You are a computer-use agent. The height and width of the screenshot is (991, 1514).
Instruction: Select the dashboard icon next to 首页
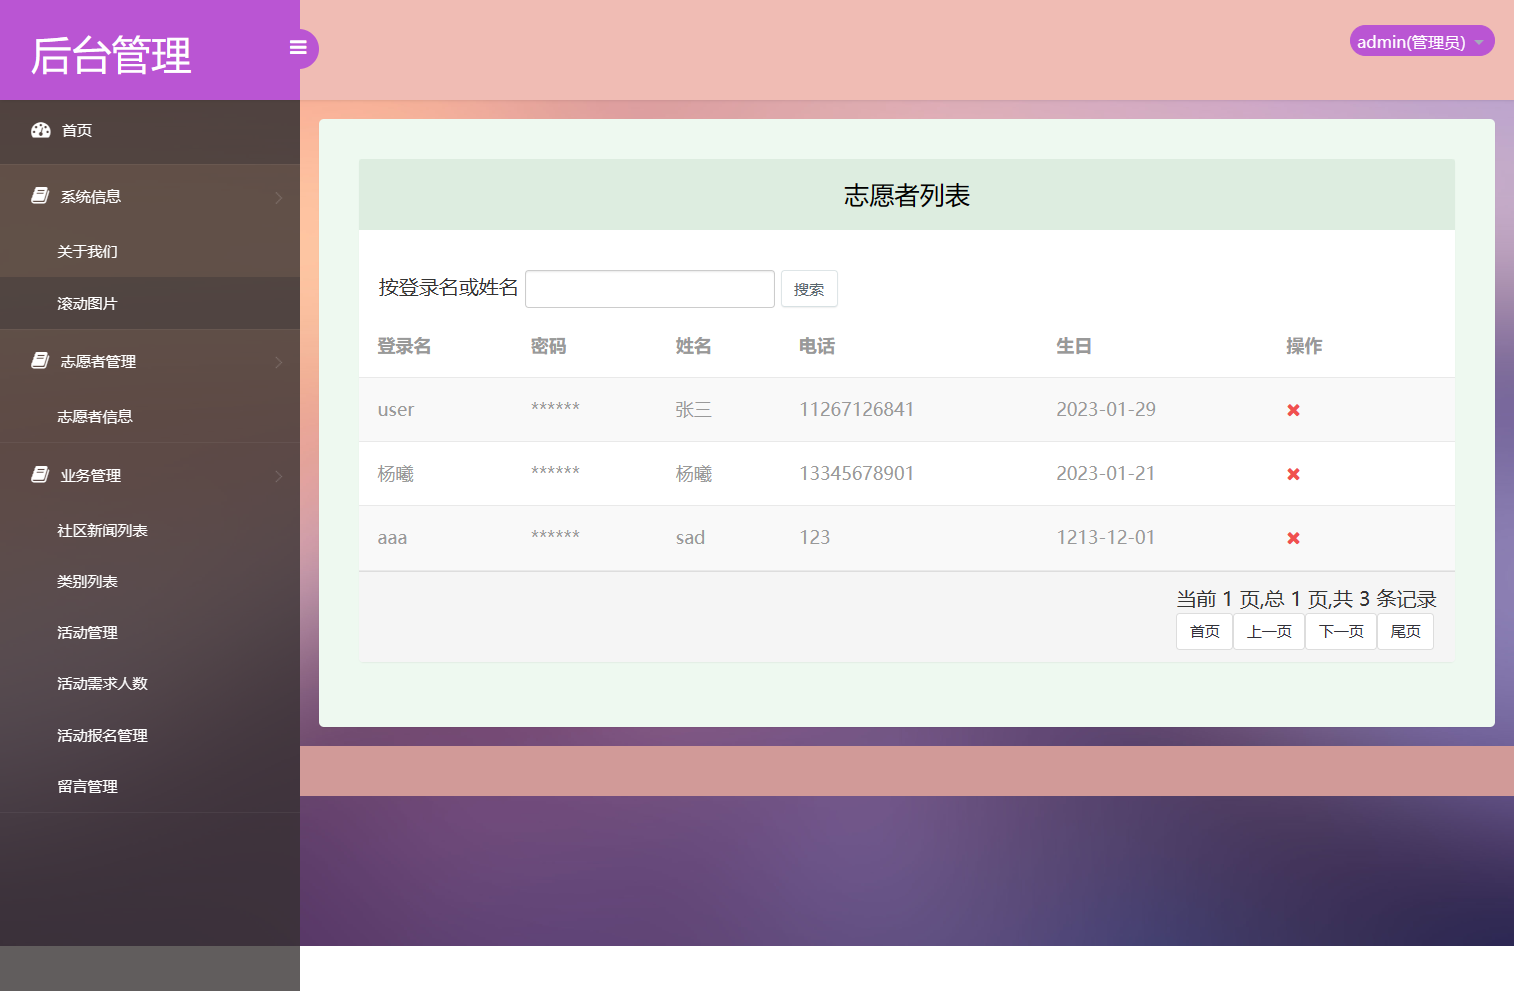(x=40, y=130)
